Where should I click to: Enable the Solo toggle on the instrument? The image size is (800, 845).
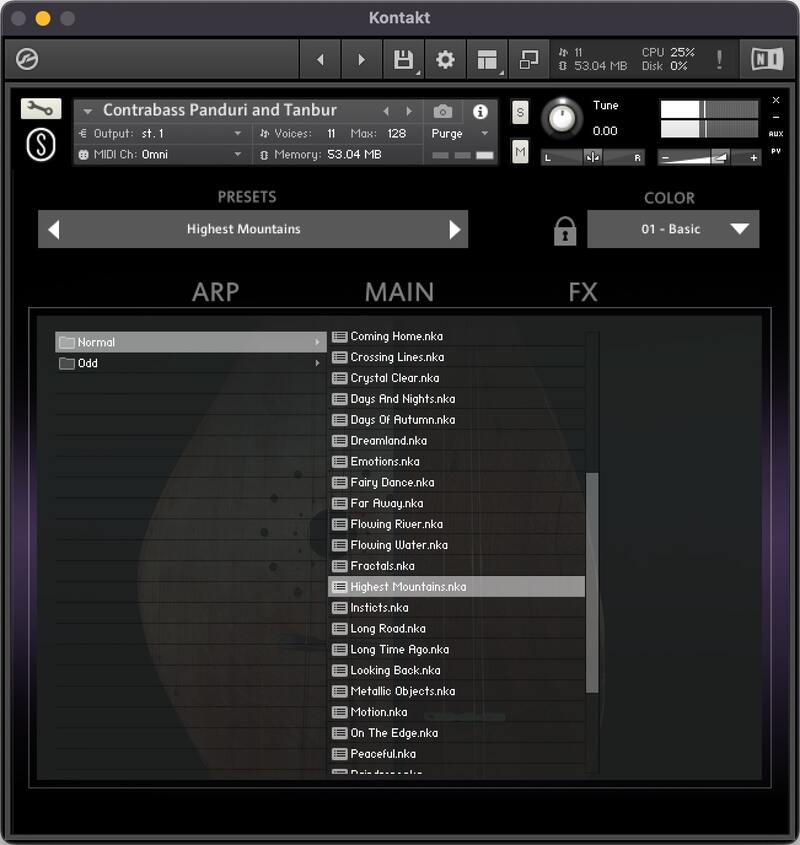coord(519,112)
